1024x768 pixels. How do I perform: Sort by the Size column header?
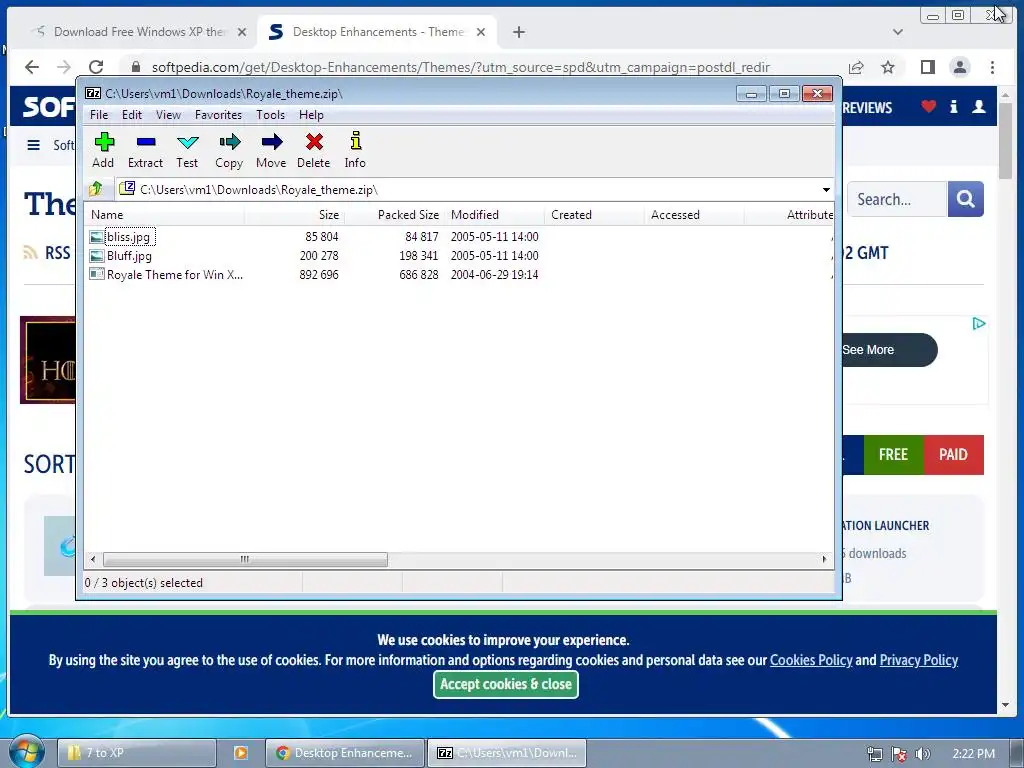294,215
